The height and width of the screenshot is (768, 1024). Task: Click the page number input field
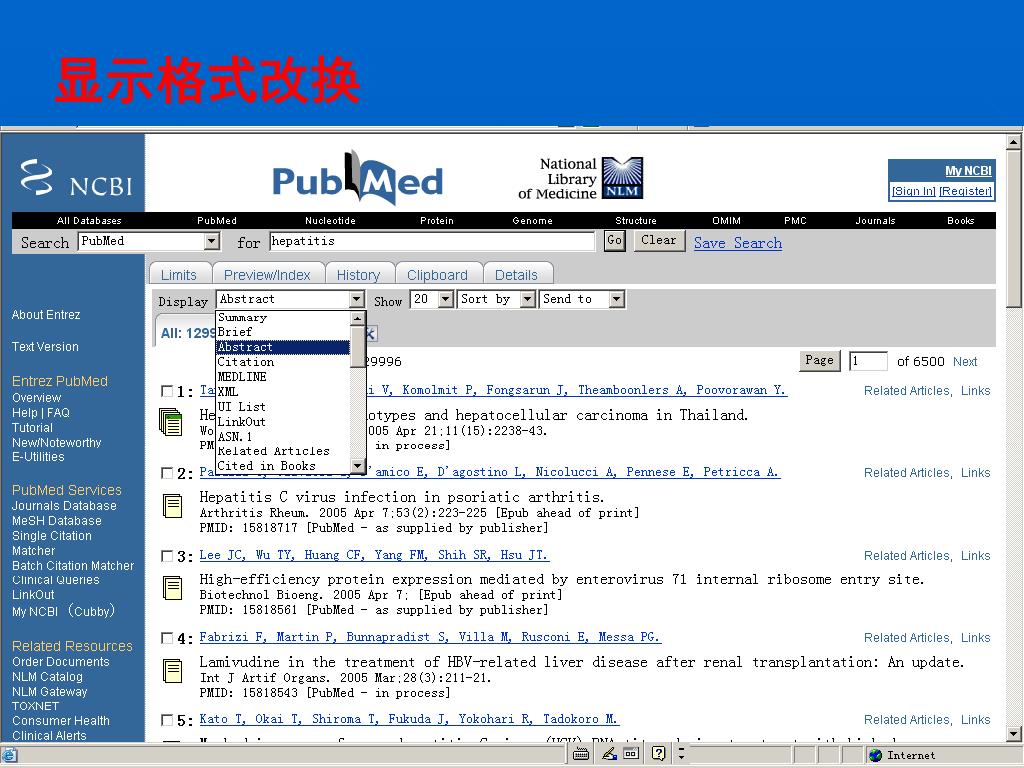pos(868,361)
